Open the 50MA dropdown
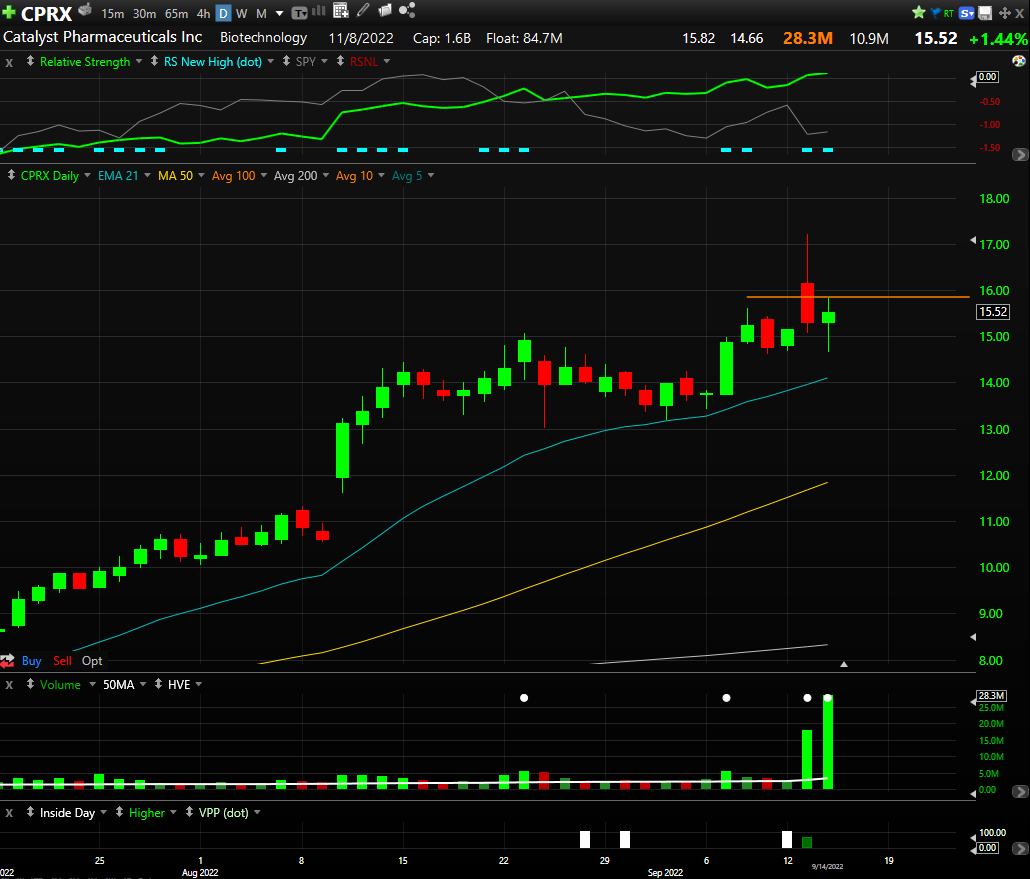This screenshot has width=1030, height=879. pos(141,685)
